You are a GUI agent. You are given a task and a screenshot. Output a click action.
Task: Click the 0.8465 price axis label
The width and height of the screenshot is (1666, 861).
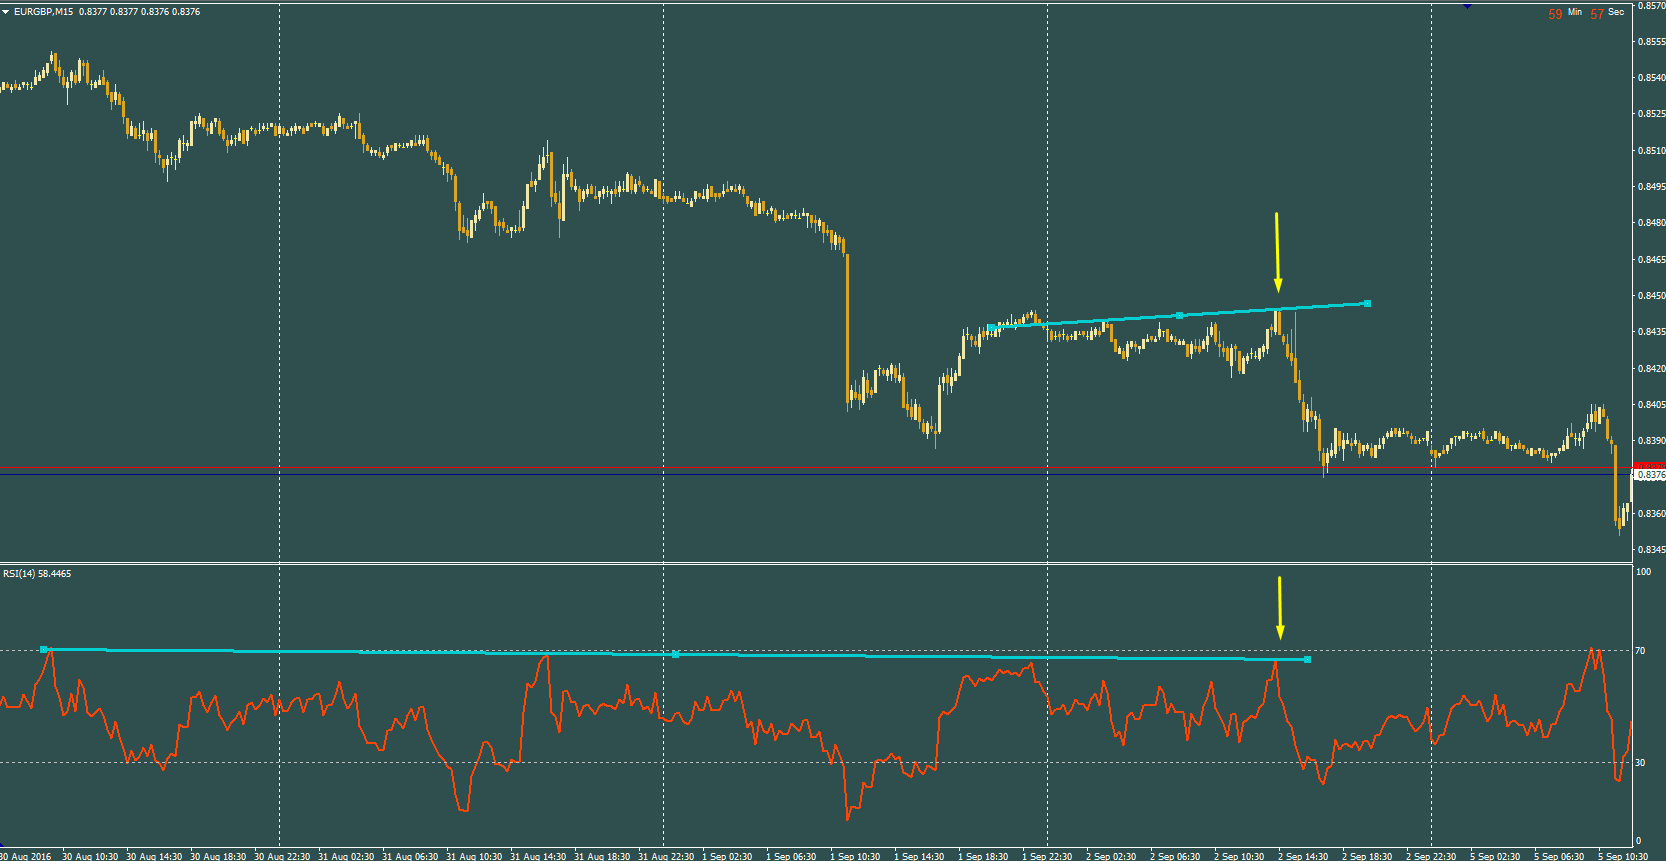point(1651,260)
